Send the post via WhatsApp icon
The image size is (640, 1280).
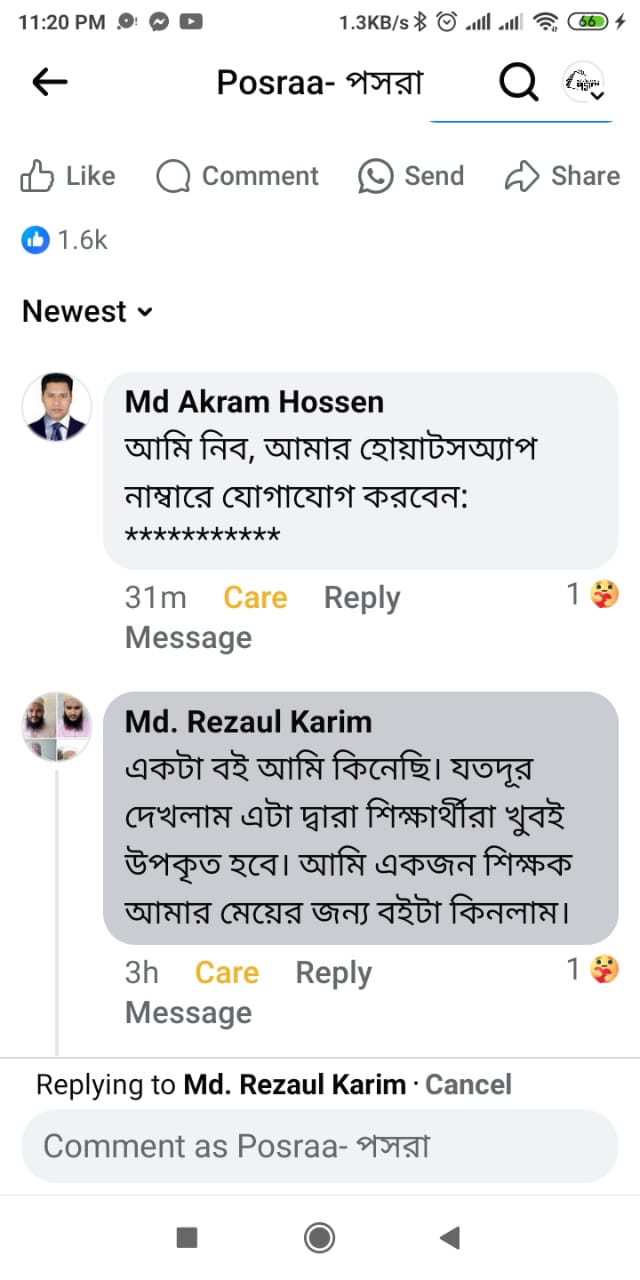(x=375, y=177)
